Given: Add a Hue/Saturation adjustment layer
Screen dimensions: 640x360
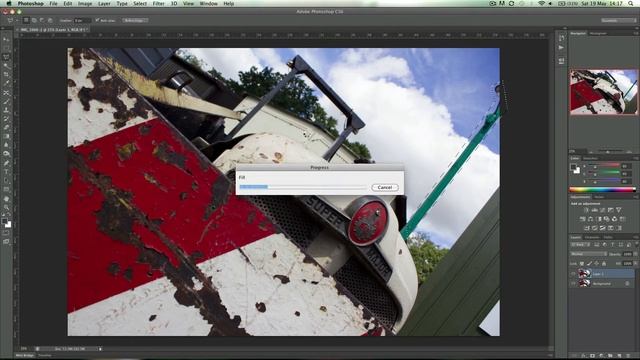Looking at the screenshot, I should click(x=583, y=219).
